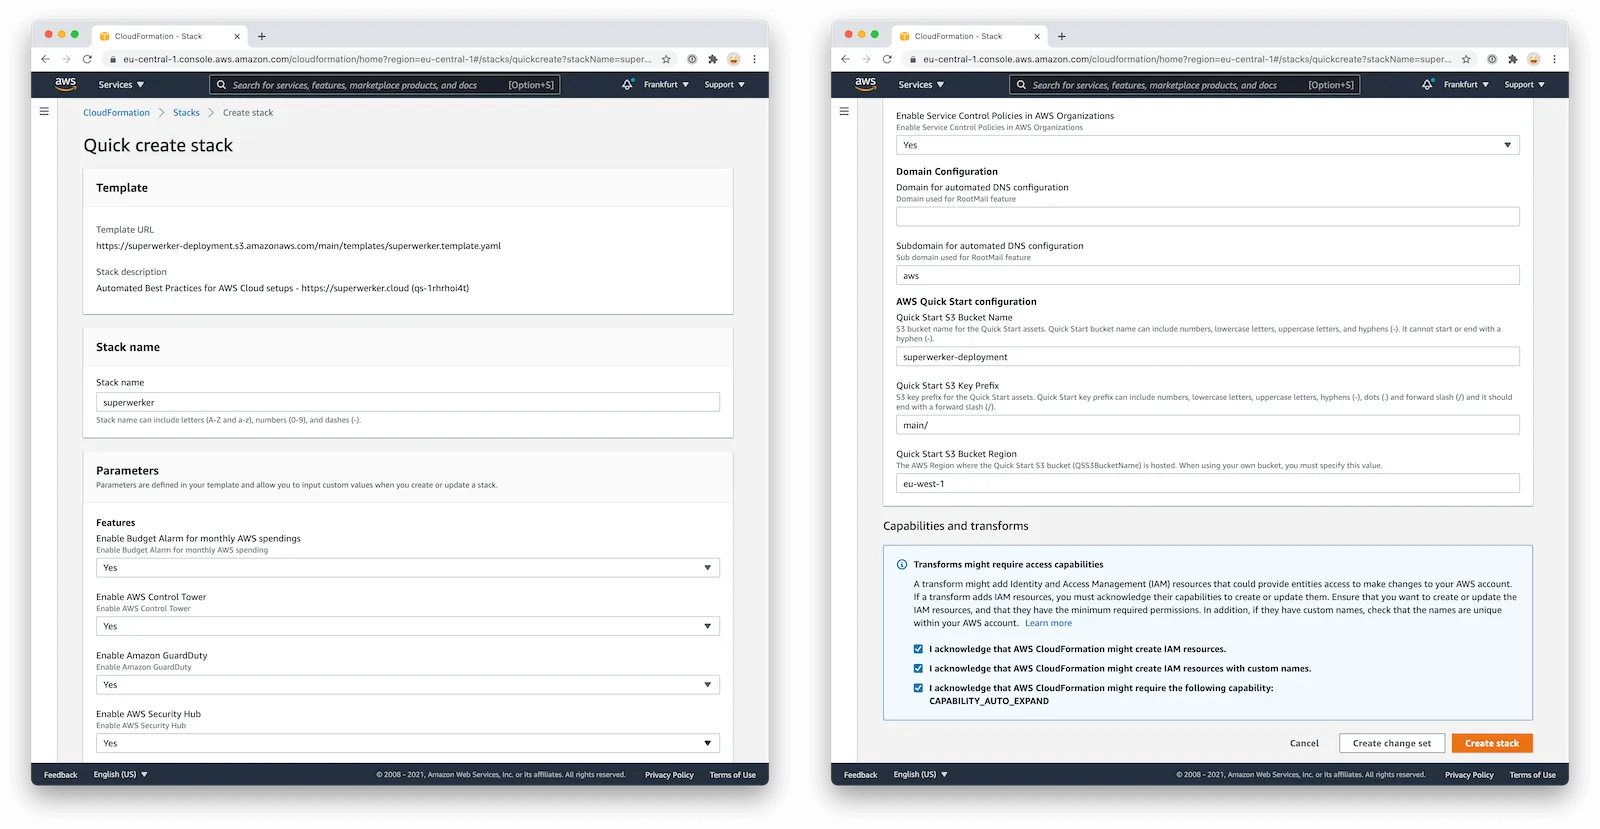This screenshot has width=1600, height=829.
Task: Expand the Enable Amazon GuardDuty dropdown
Action: pos(407,685)
